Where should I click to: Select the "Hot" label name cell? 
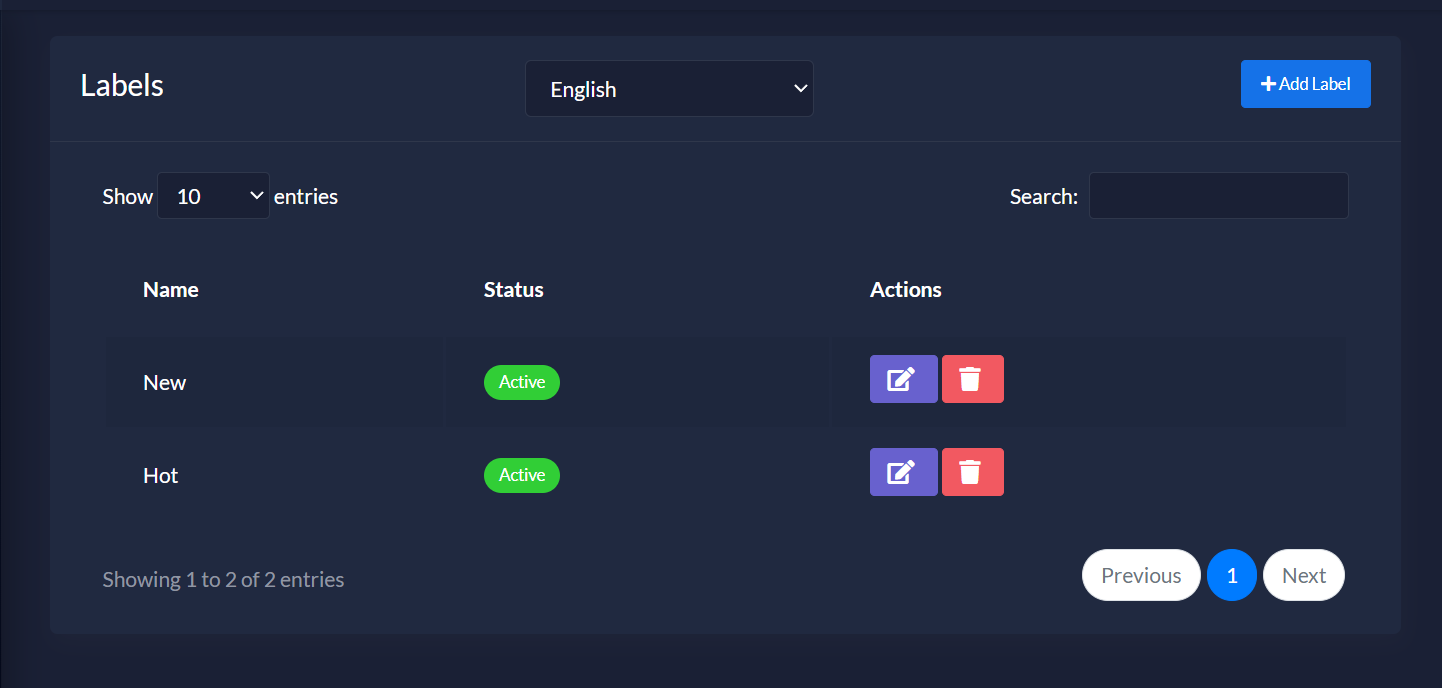pos(161,476)
